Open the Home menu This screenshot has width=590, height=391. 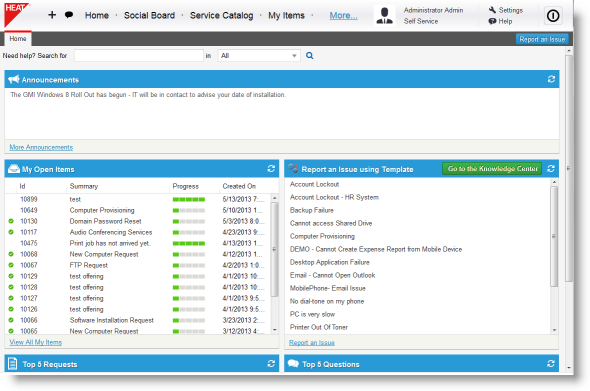[x=97, y=15]
